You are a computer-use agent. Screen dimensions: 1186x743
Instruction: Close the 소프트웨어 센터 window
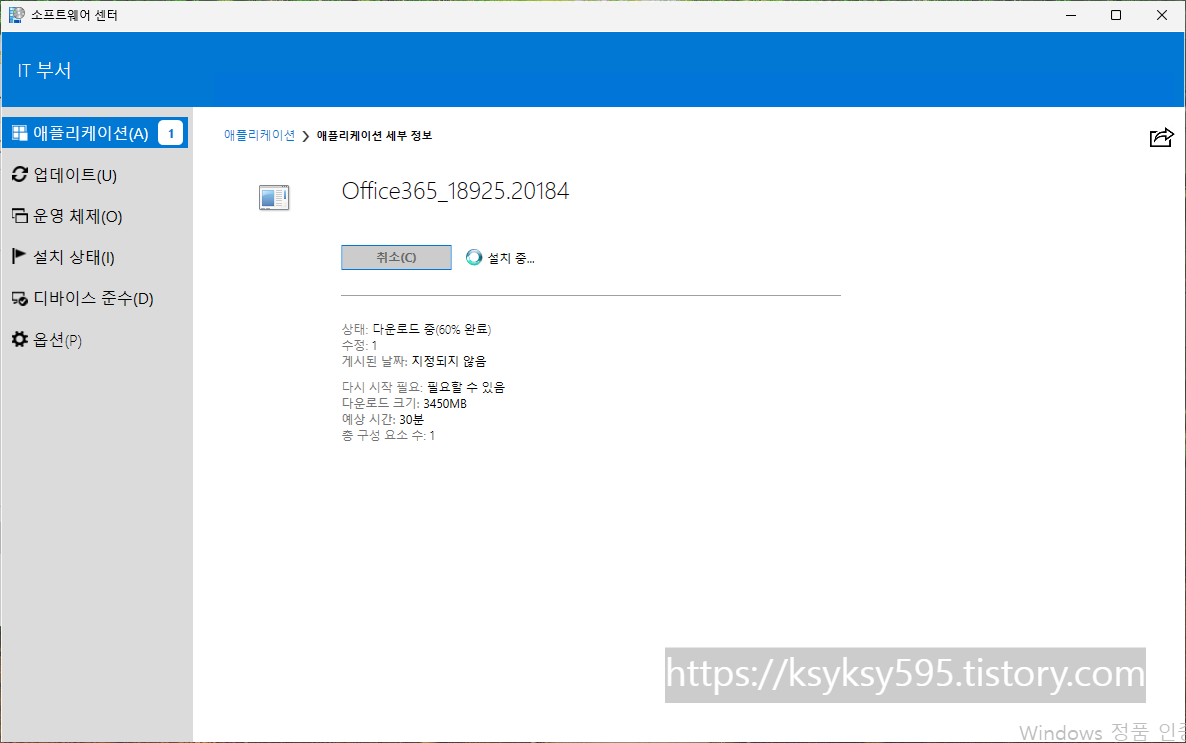(x=1162, y=15)
